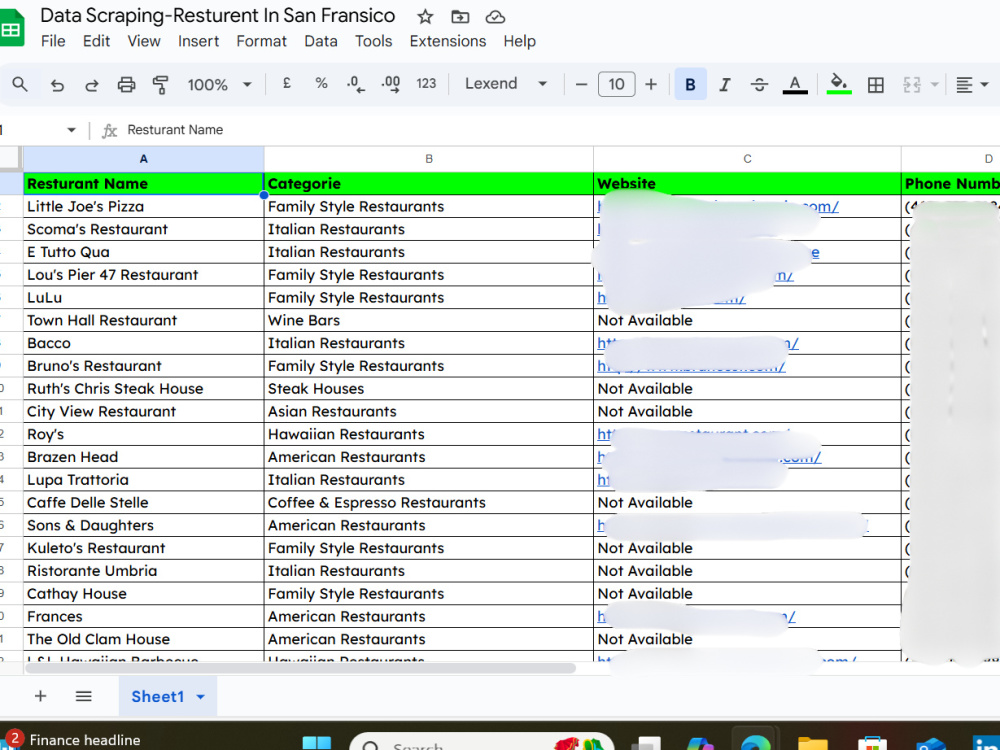1000x750 pixels.
Task: Select the Town Hall Restaurant cell
Action: point(143,320)
